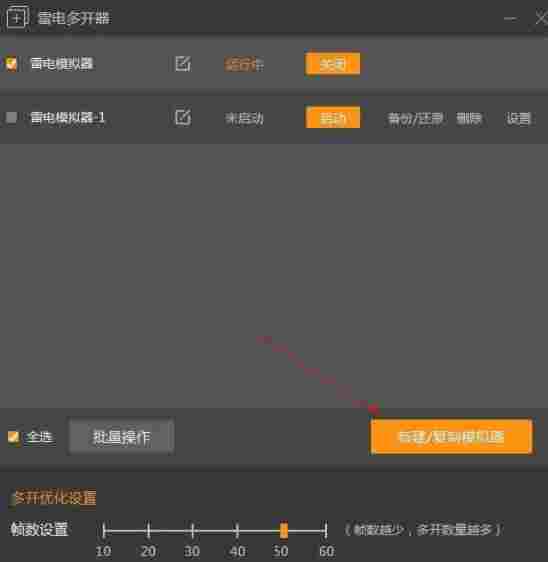548x562 pixels.
Task: Click the 新建/复制模拟器 button
Action: (451, 437)
